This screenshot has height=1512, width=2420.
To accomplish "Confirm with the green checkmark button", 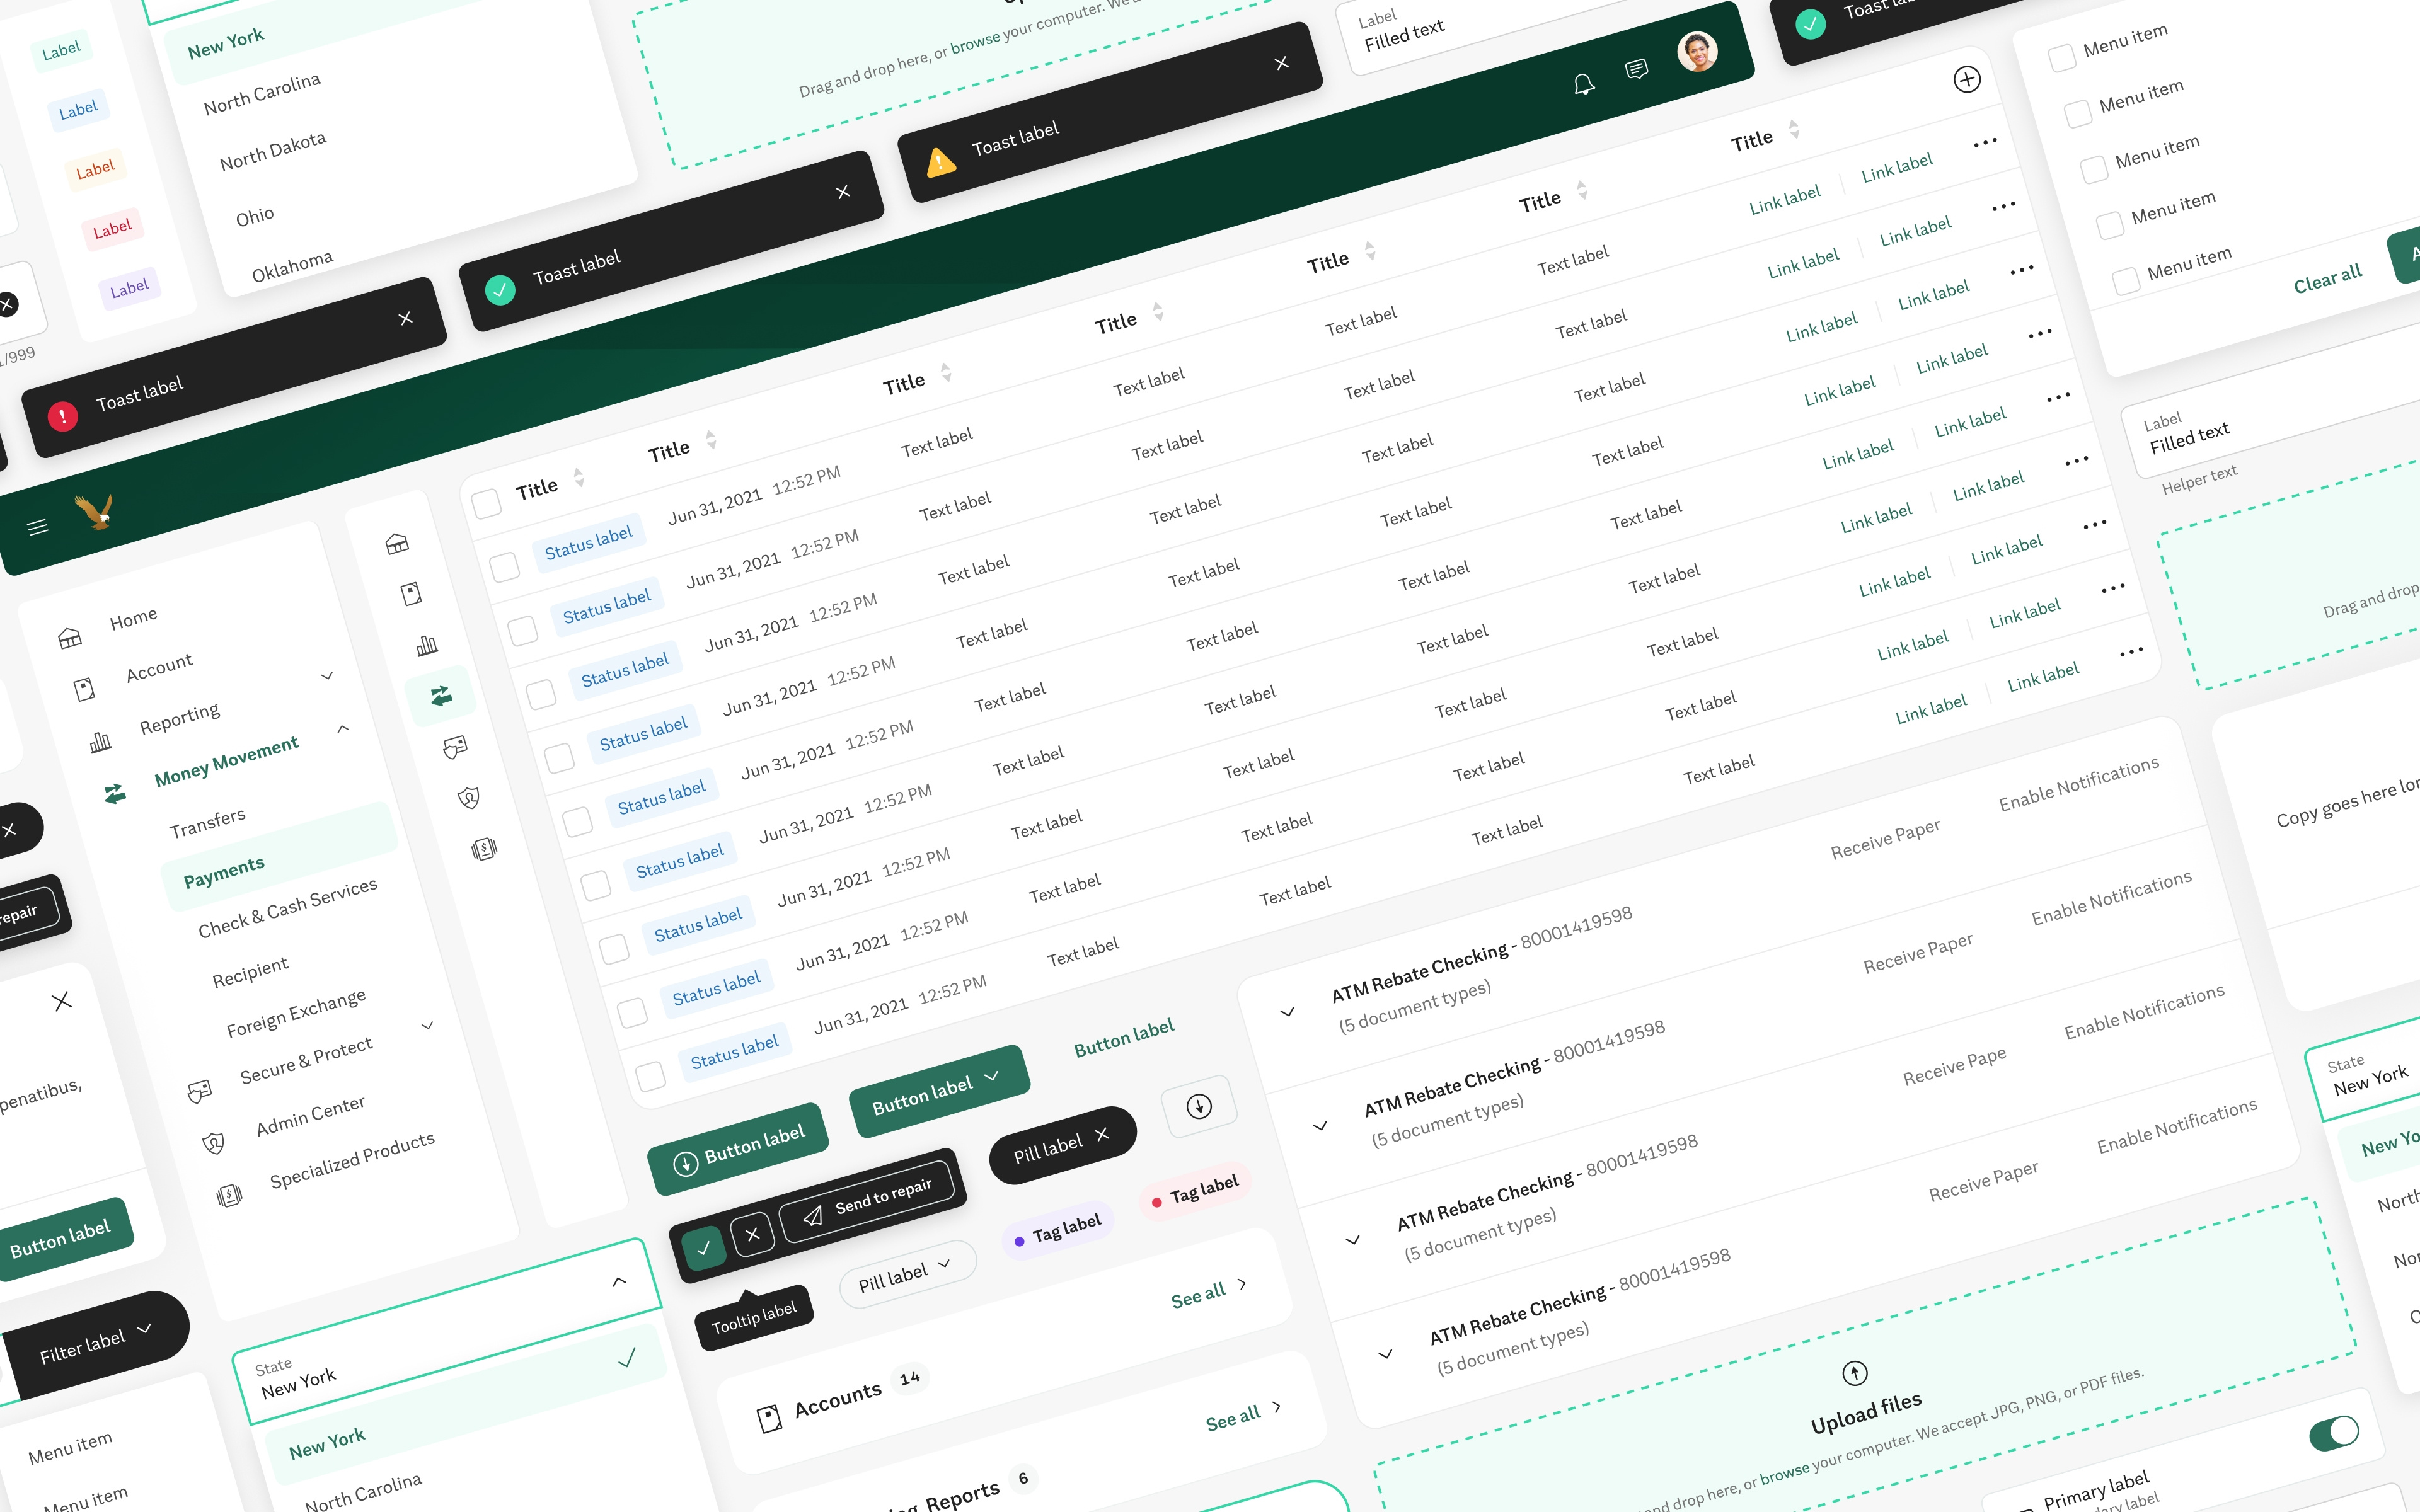I will point(704,1247).
